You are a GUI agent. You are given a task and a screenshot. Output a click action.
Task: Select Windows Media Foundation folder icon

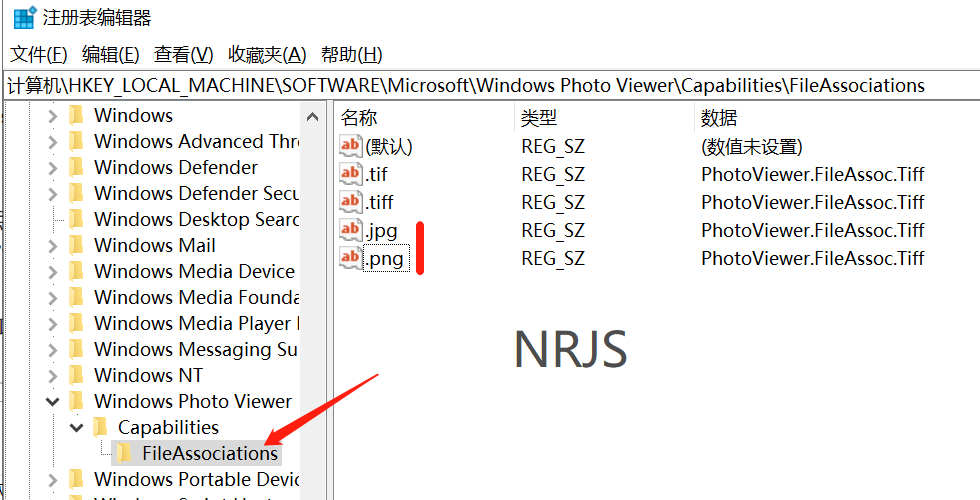pyautogui.click(x=76, y=297)
